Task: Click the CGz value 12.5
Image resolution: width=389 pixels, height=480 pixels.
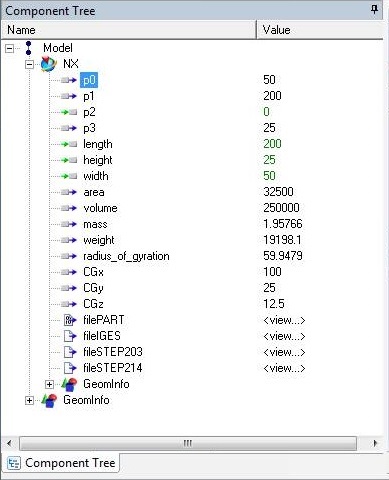Action: (274, 304)
